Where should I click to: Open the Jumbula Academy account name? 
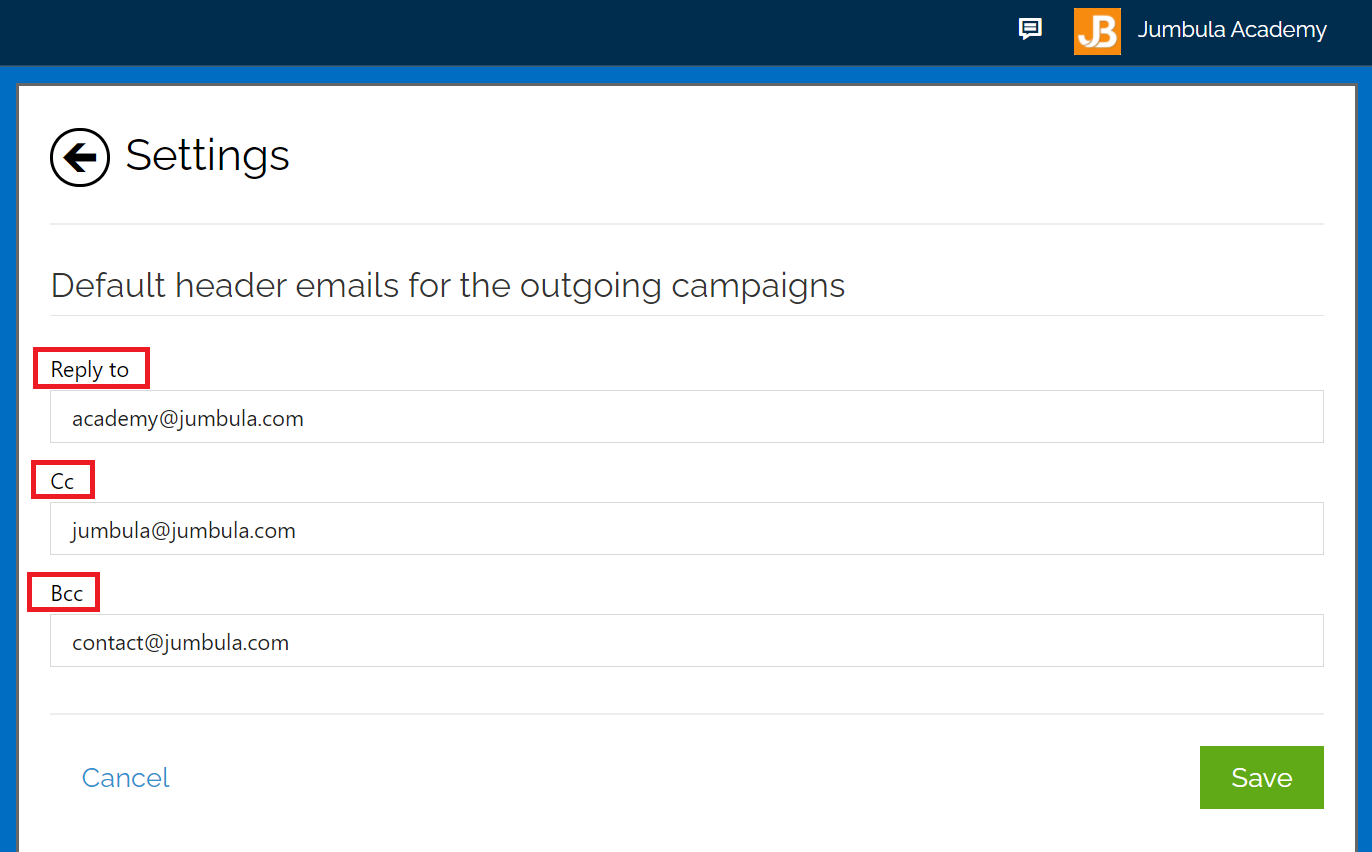1232,30
